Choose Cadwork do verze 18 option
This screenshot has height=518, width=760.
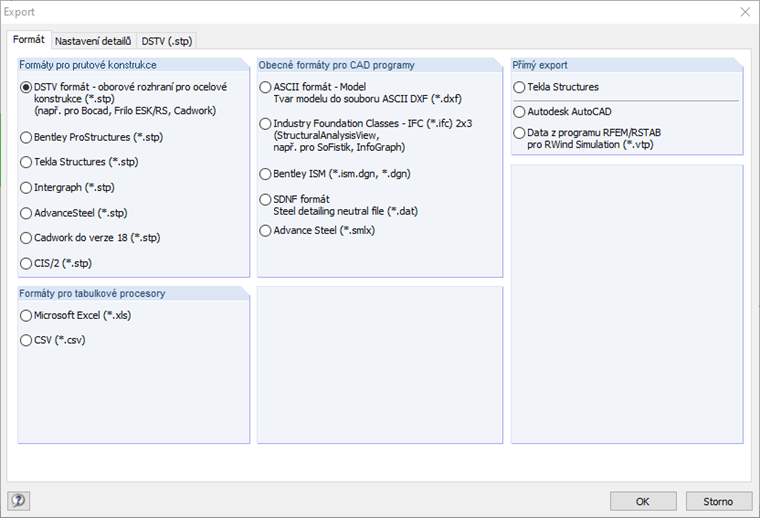[26, 238]
